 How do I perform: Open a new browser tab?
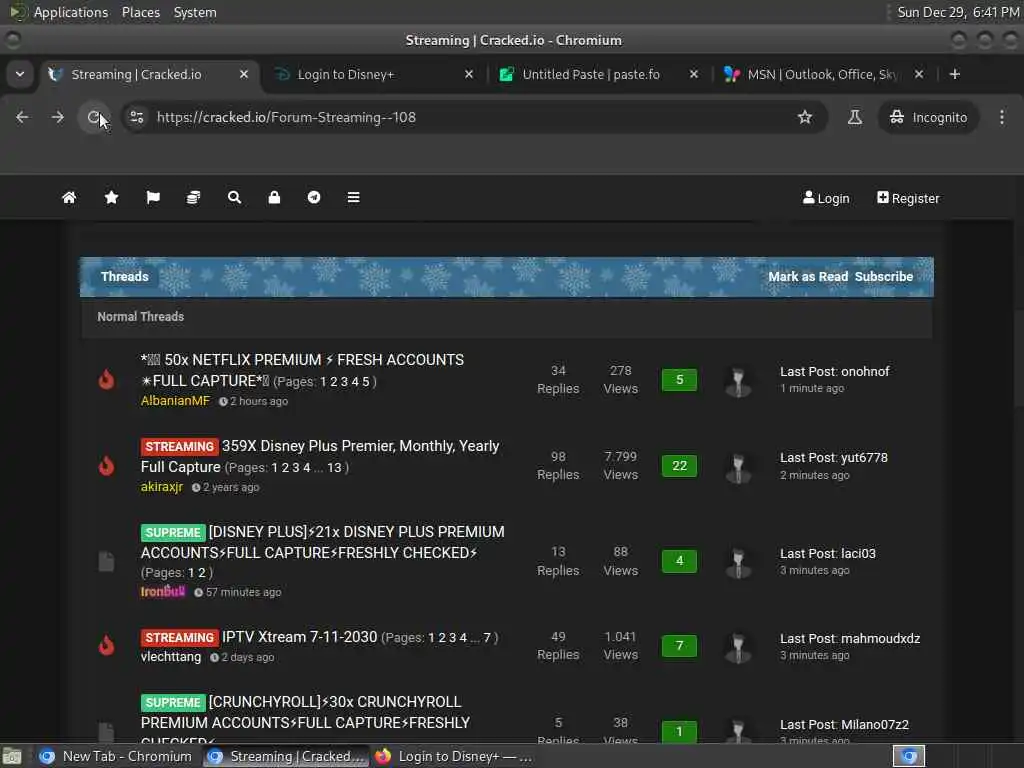(955, 74)
